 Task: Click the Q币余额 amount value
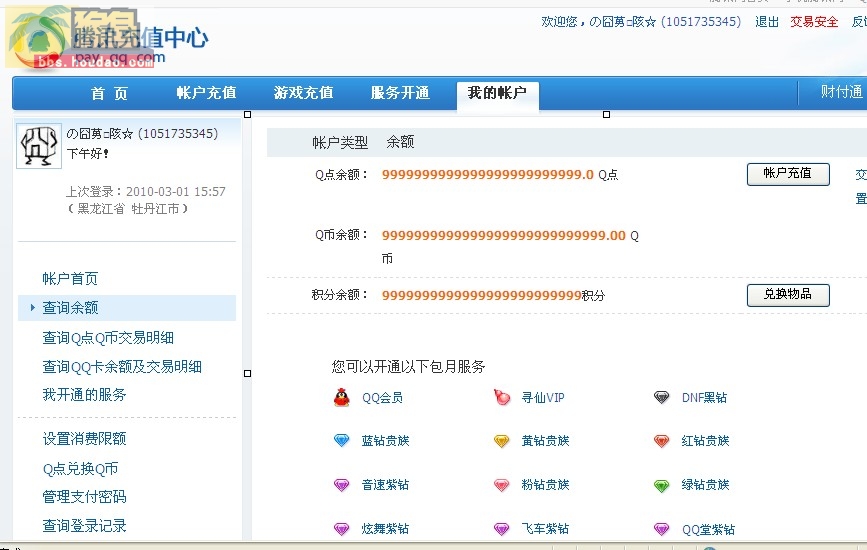pyautogui.click(x=504, y=235)
